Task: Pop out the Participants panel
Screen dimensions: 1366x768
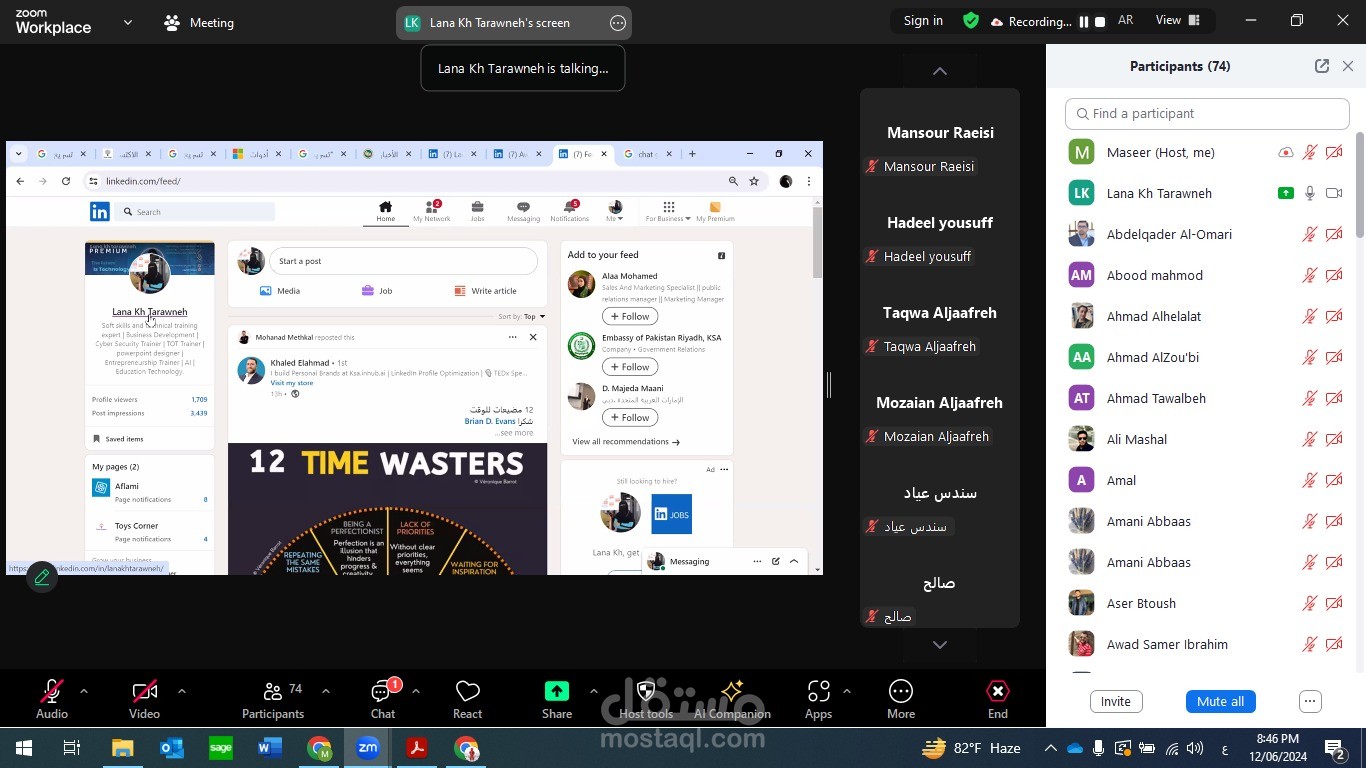Action: tap(1322, 66)
